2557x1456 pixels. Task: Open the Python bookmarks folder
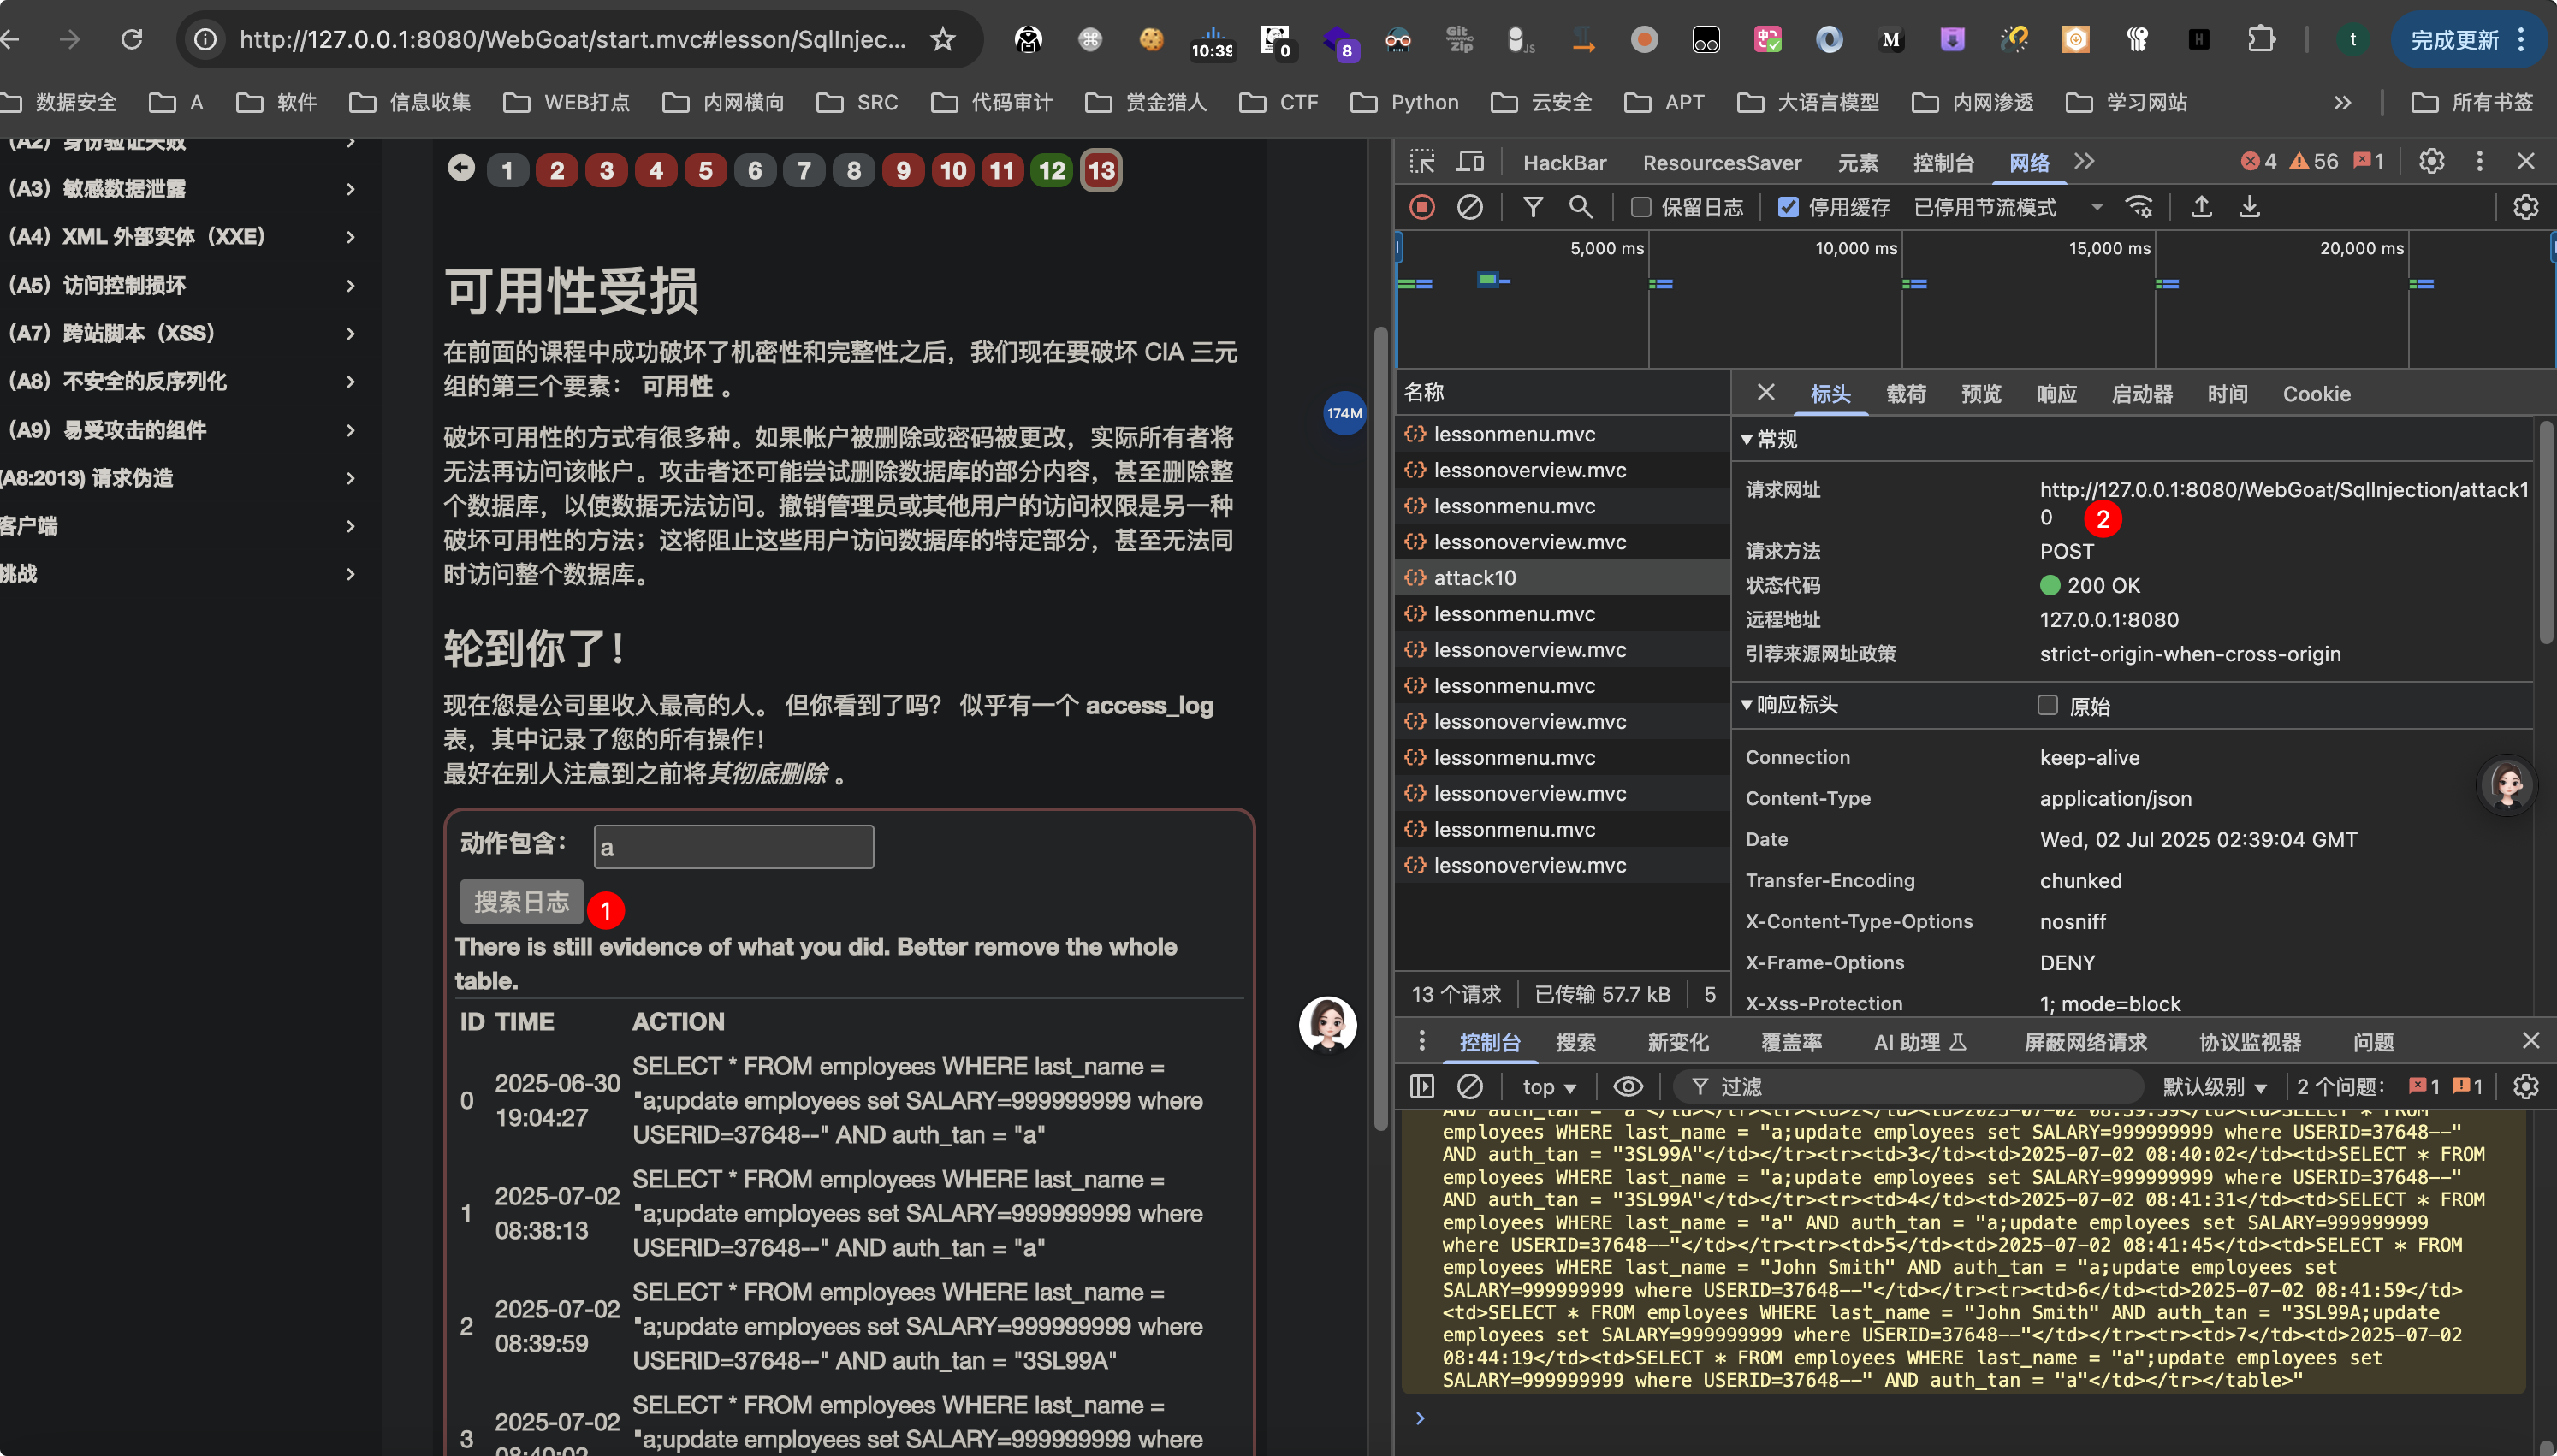(x=1404, y=102)
